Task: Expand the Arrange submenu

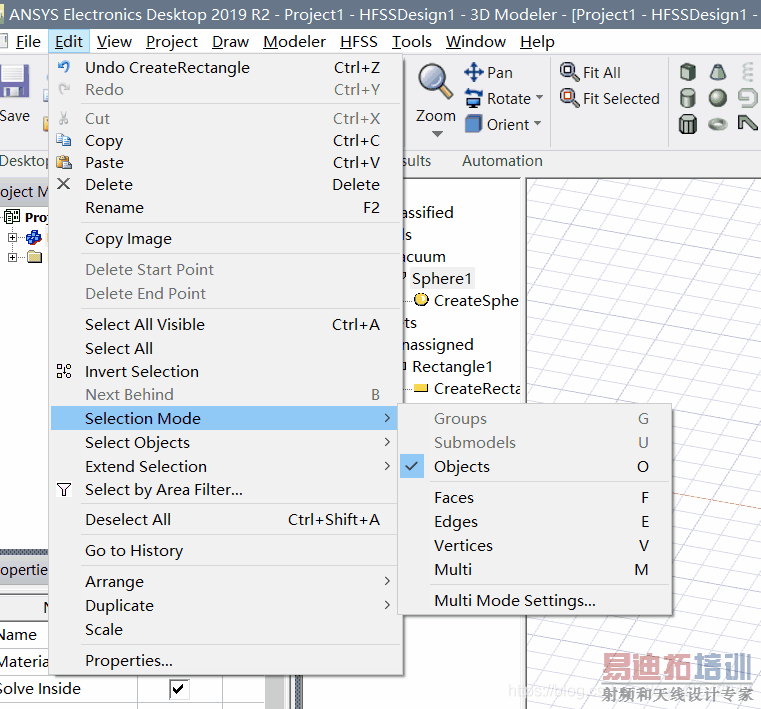Action: [226, 581]
